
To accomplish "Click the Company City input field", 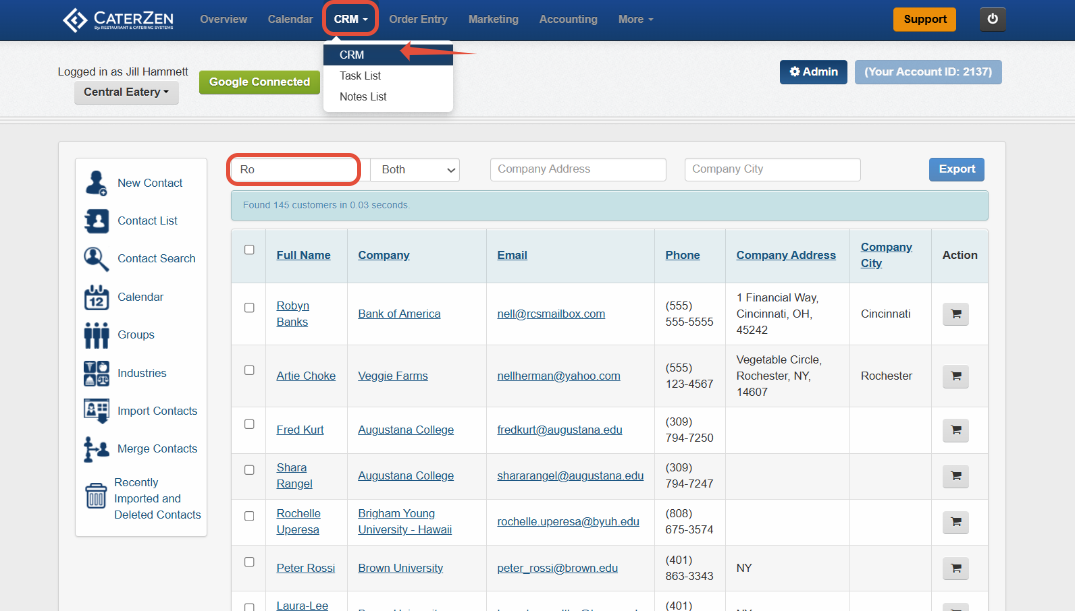I will click(x=772, y=169).
